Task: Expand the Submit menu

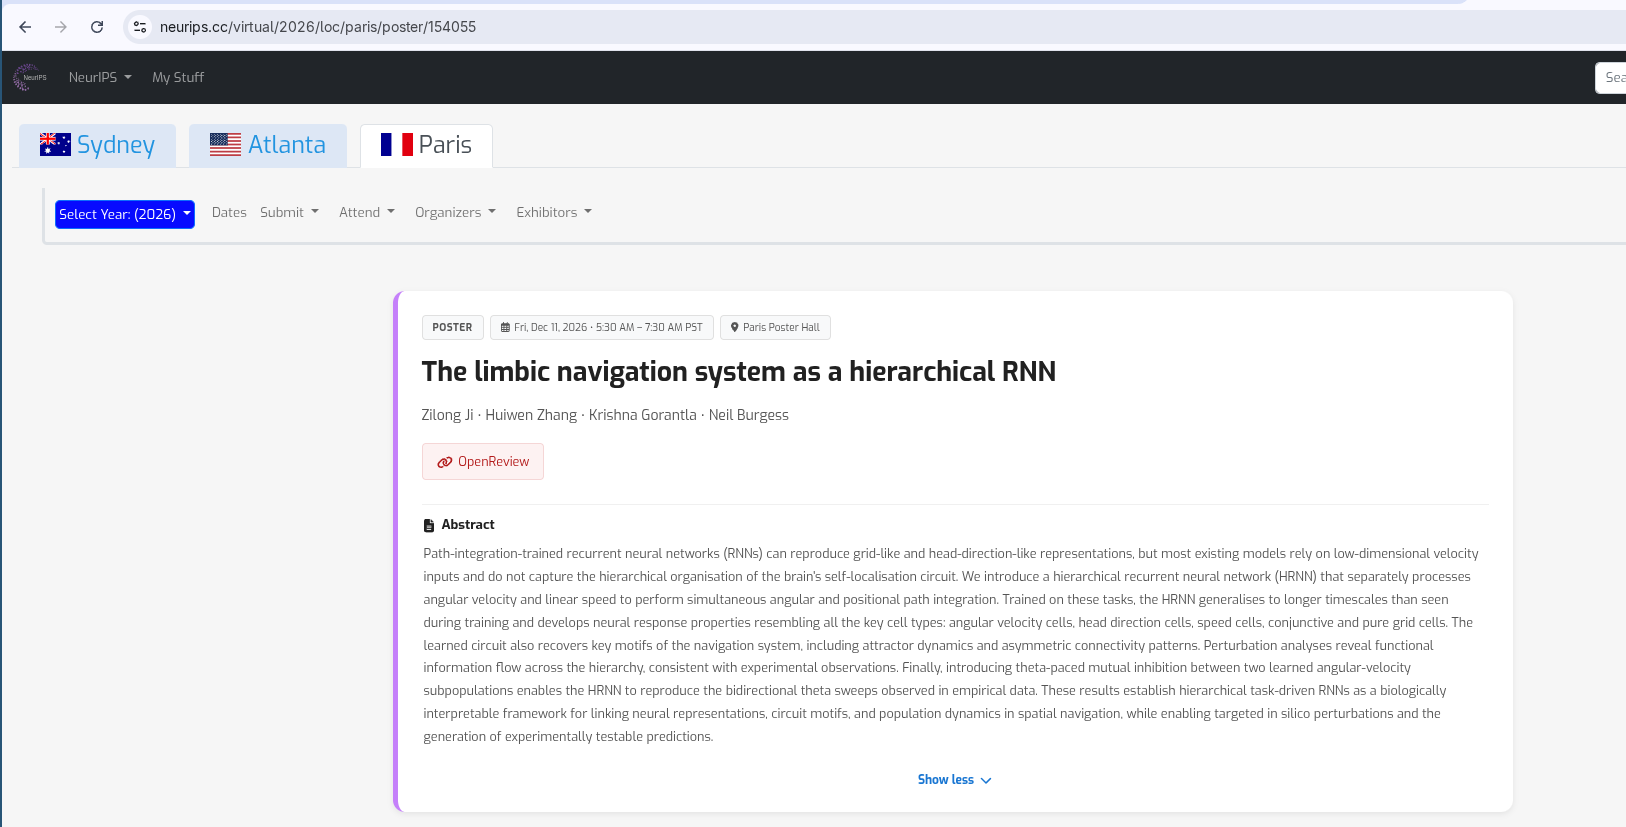Action: 289,212
